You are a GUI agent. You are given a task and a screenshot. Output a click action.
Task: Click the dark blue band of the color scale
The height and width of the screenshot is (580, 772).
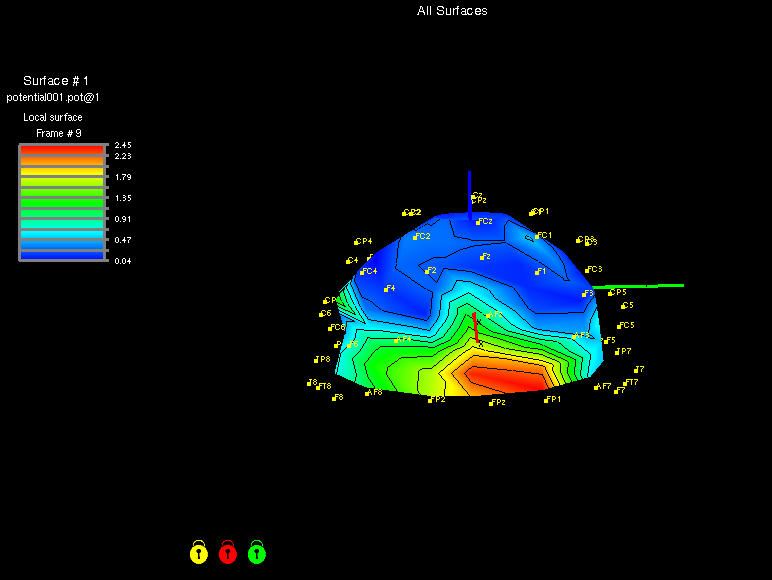pyautogui.click(x=61, y=255)
